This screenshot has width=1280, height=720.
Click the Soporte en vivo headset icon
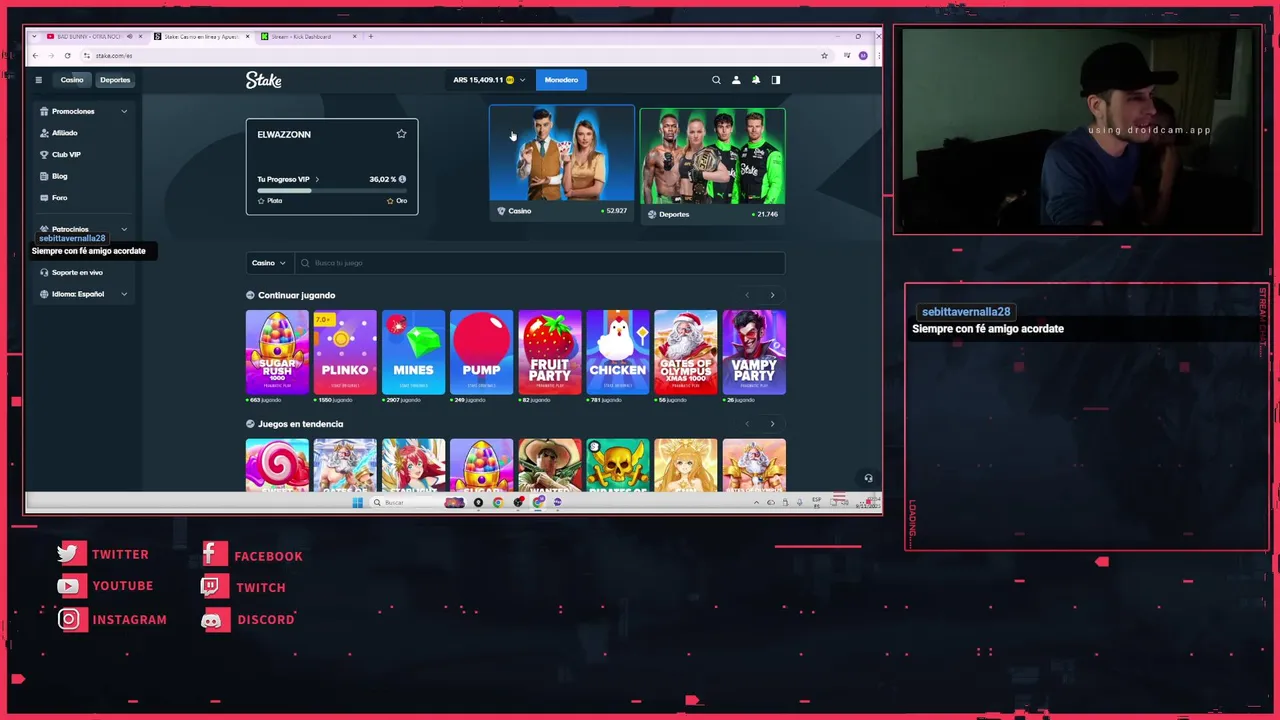click(44, 272)
